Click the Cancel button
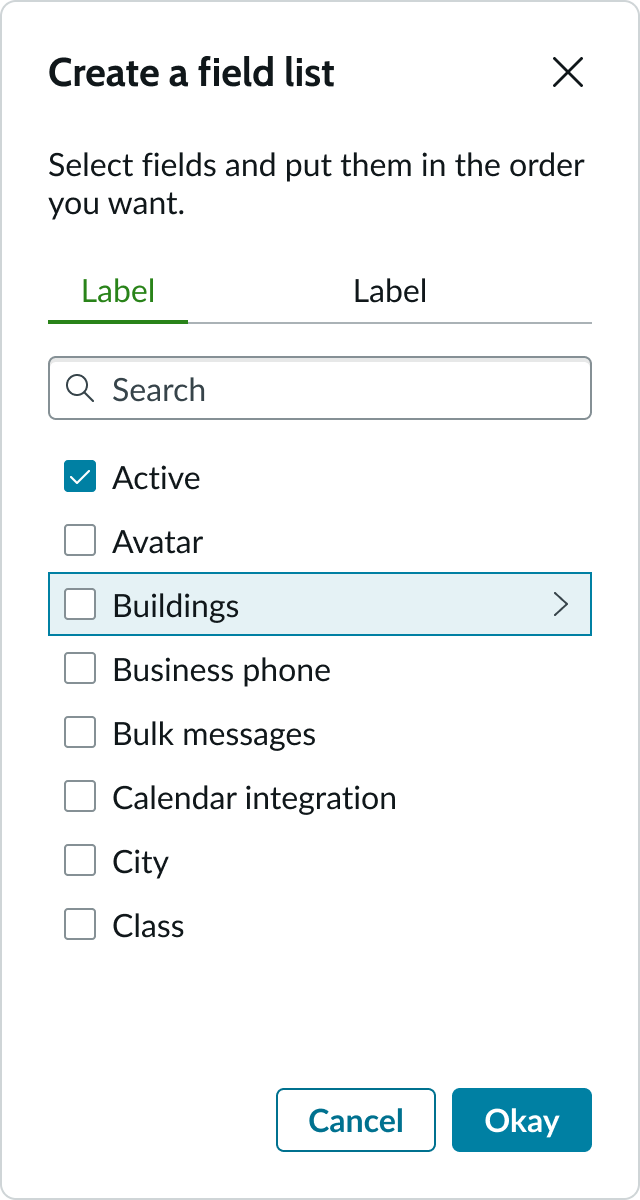Viewport: 640px width, 1200px height. click(x=355, y=1120)
